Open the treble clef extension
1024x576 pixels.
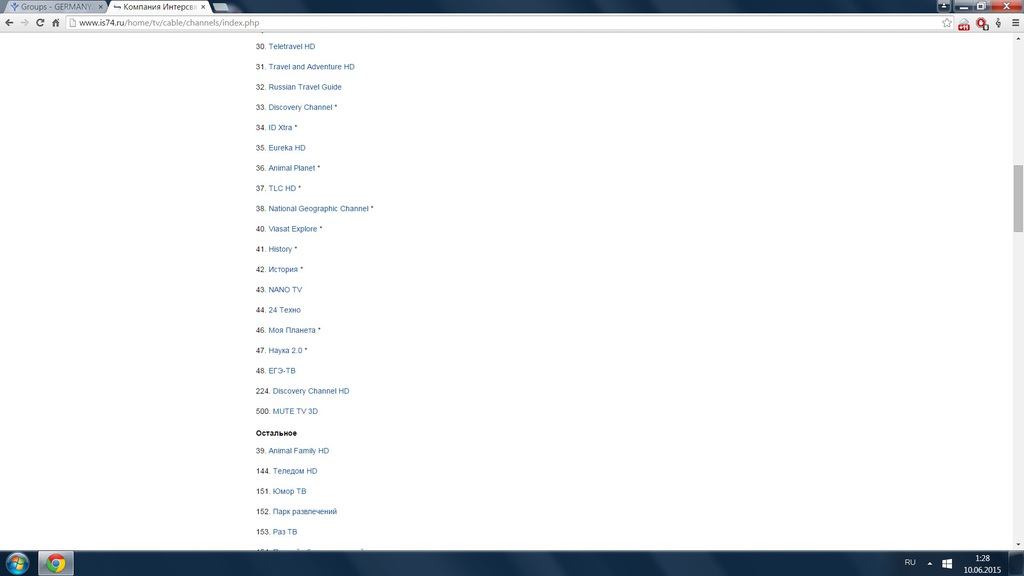[999, 24]
